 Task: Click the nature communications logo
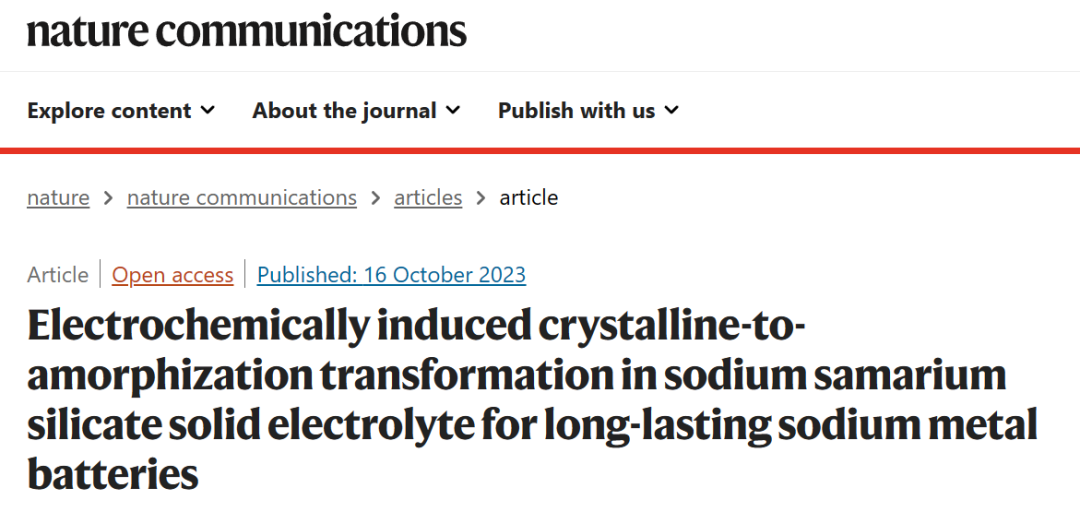tap(247, 31)
